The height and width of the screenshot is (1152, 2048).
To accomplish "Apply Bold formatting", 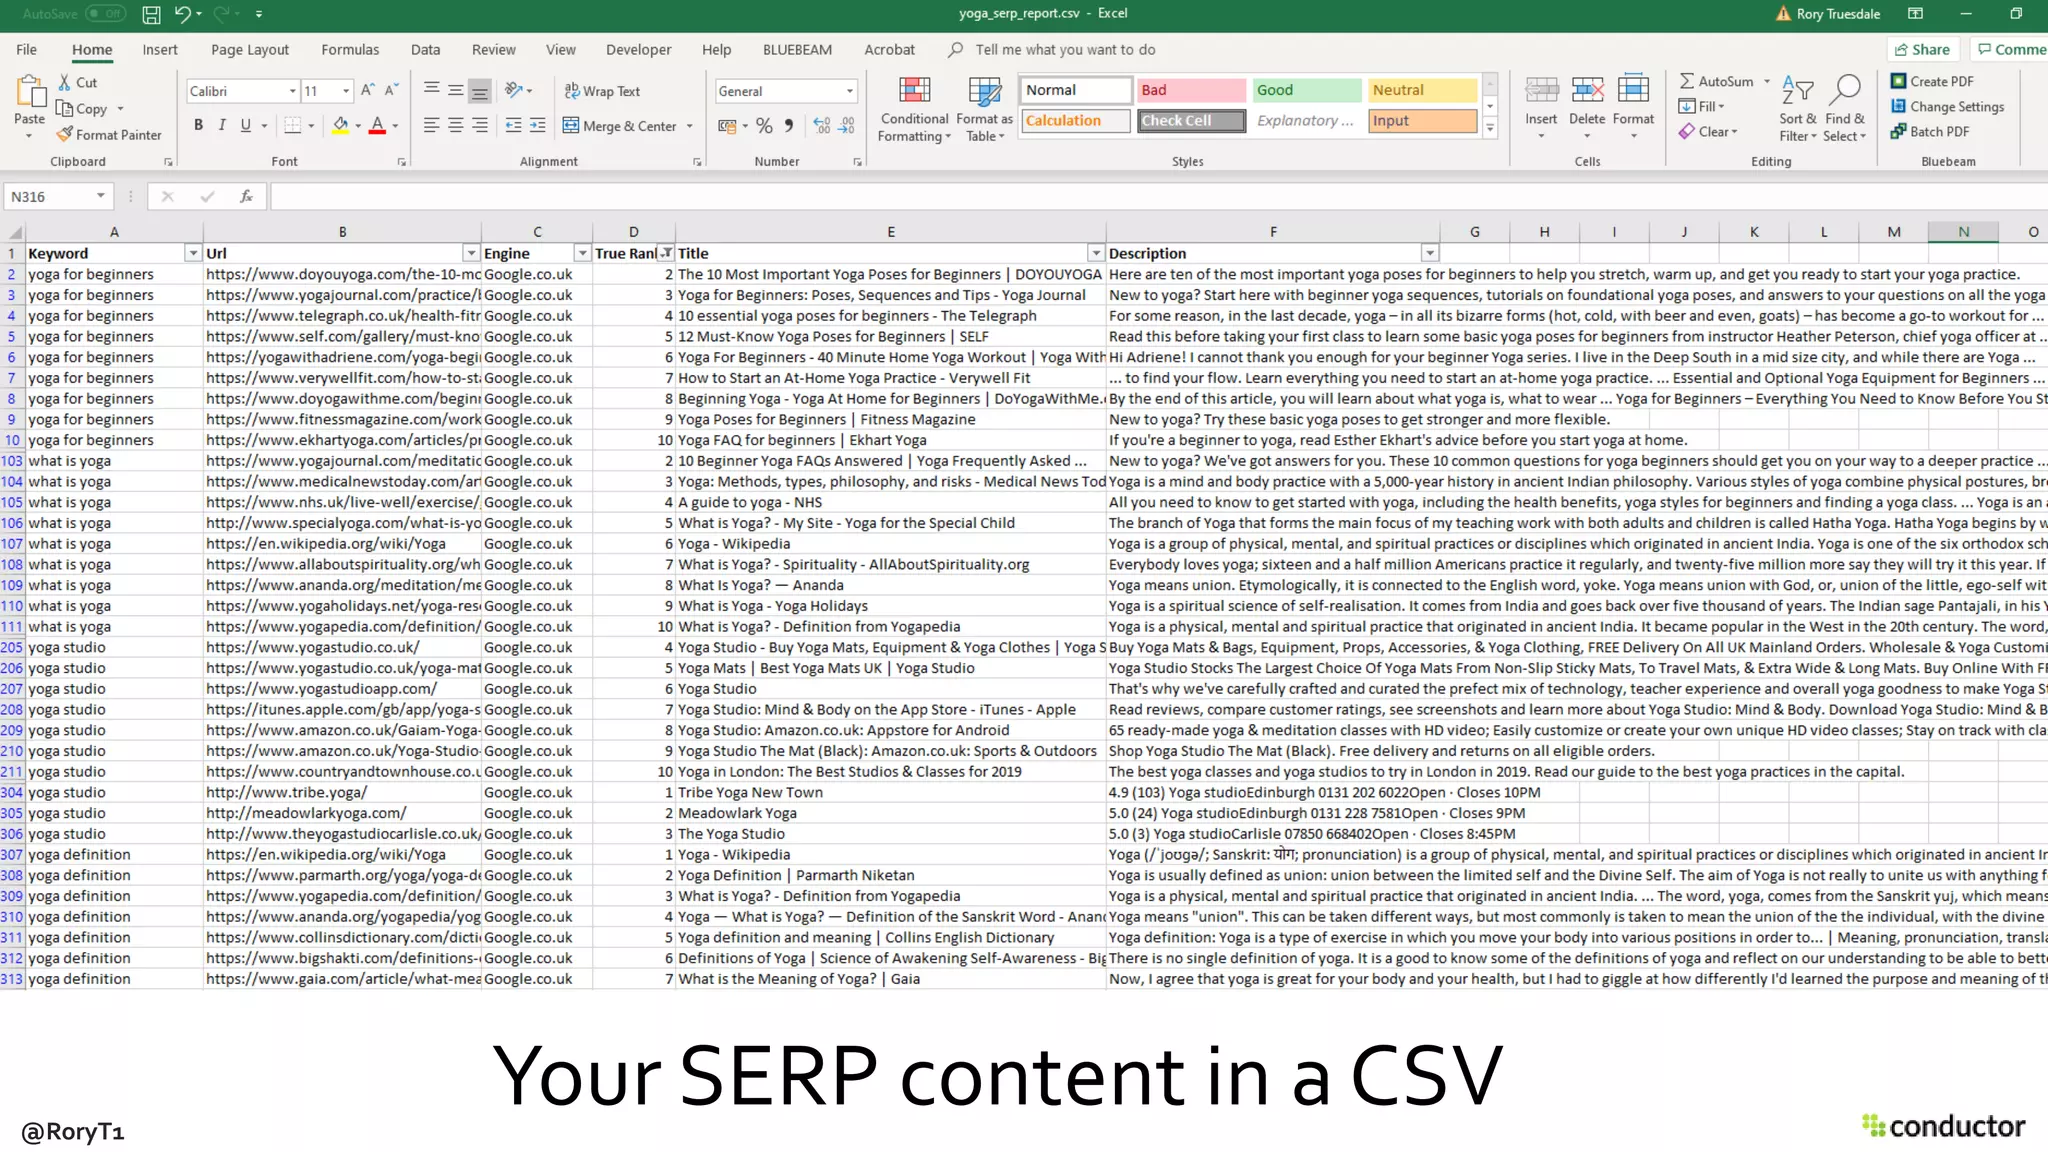I will coord(198,125).
